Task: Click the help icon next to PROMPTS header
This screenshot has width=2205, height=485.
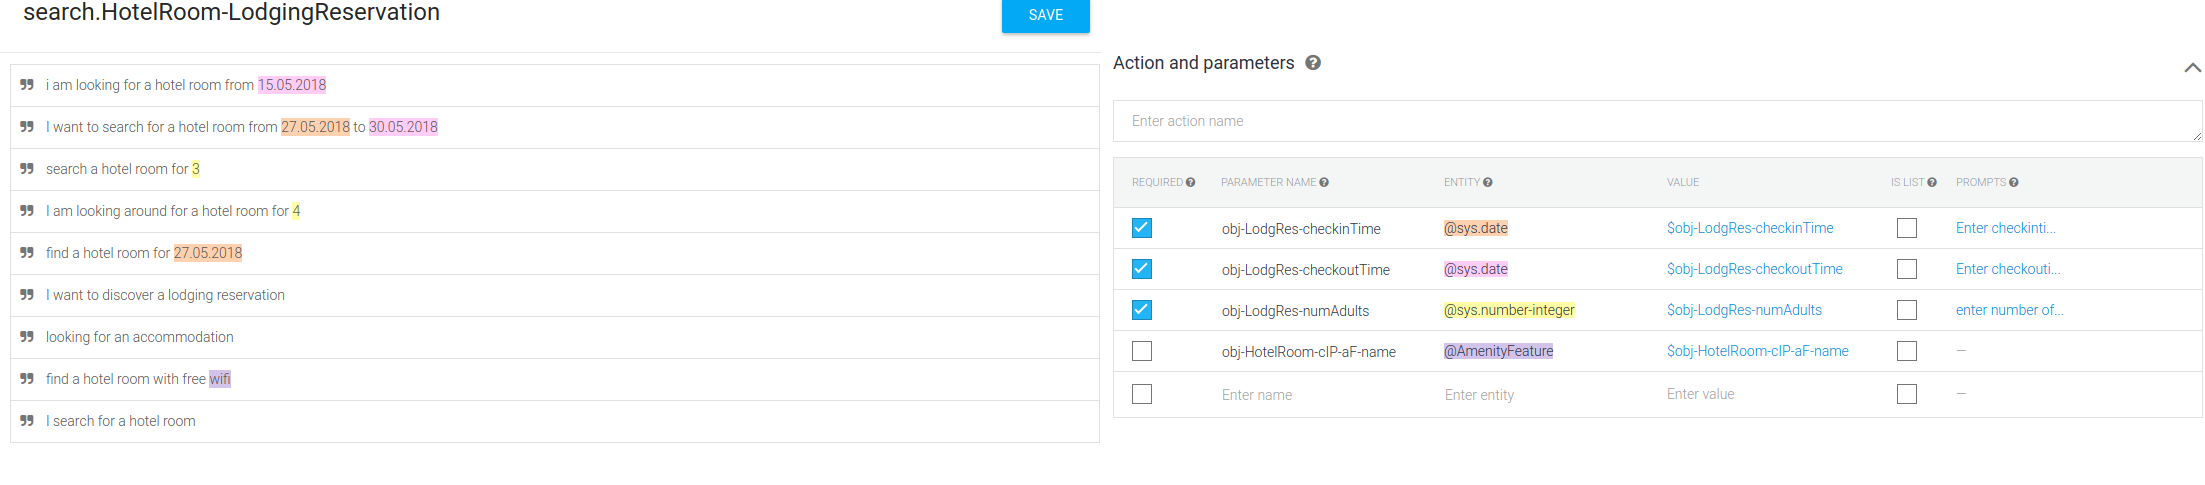Action: click(x=2014, y=182)
